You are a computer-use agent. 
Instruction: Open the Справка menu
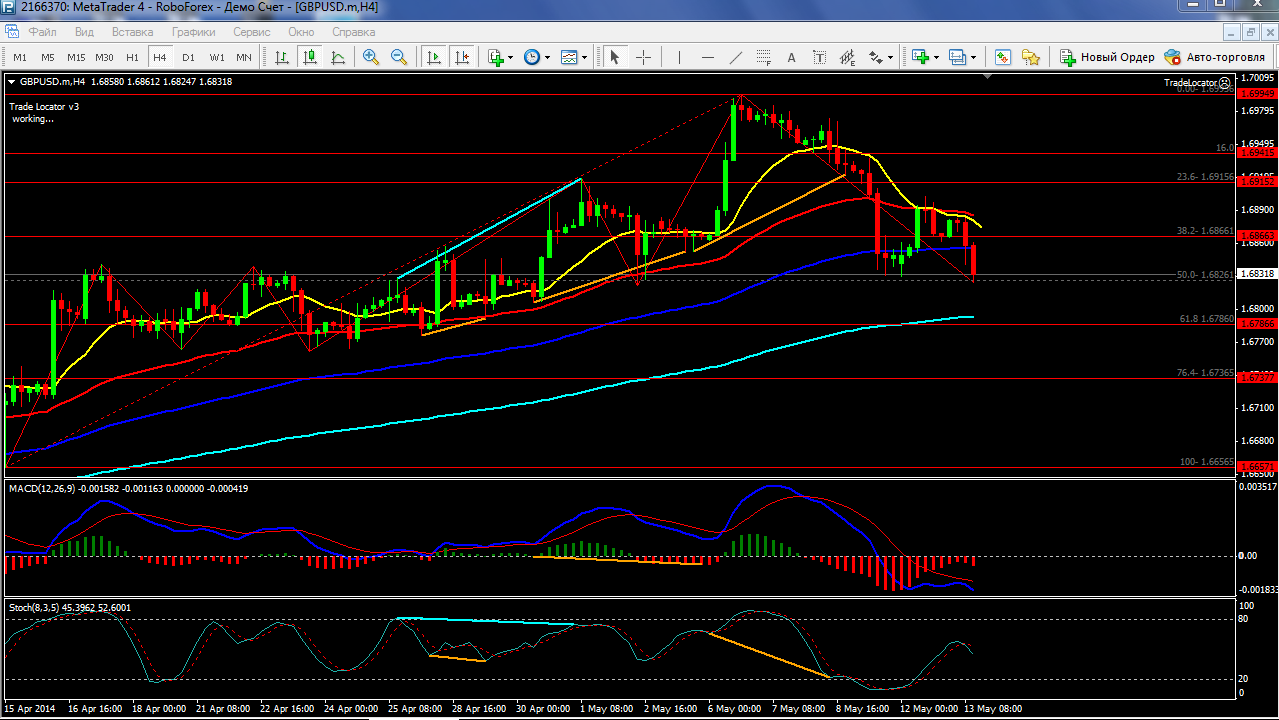(353, 31)
